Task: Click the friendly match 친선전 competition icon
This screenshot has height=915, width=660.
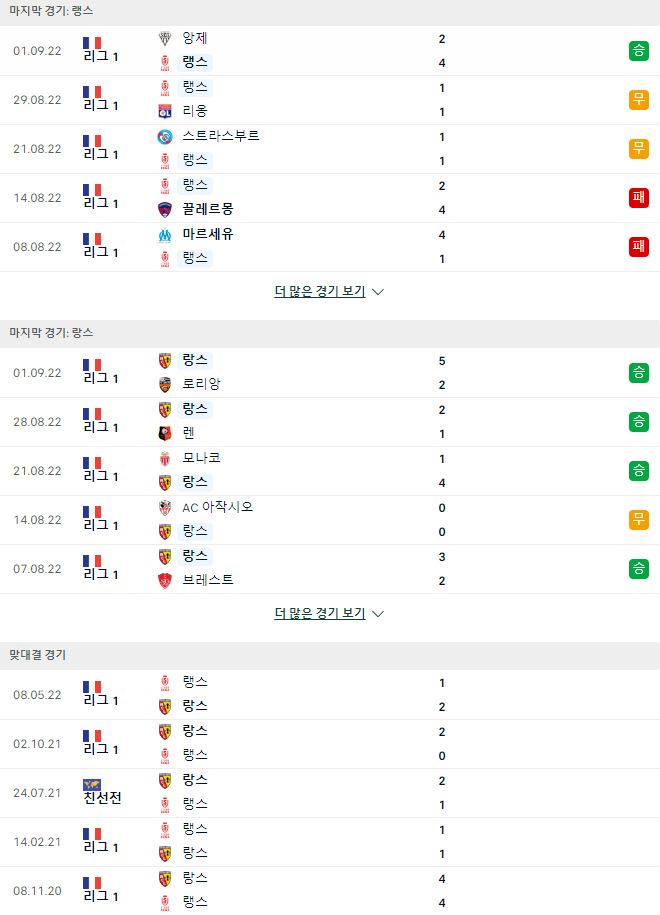Action: pyautogui.click(x=92, y=784)
